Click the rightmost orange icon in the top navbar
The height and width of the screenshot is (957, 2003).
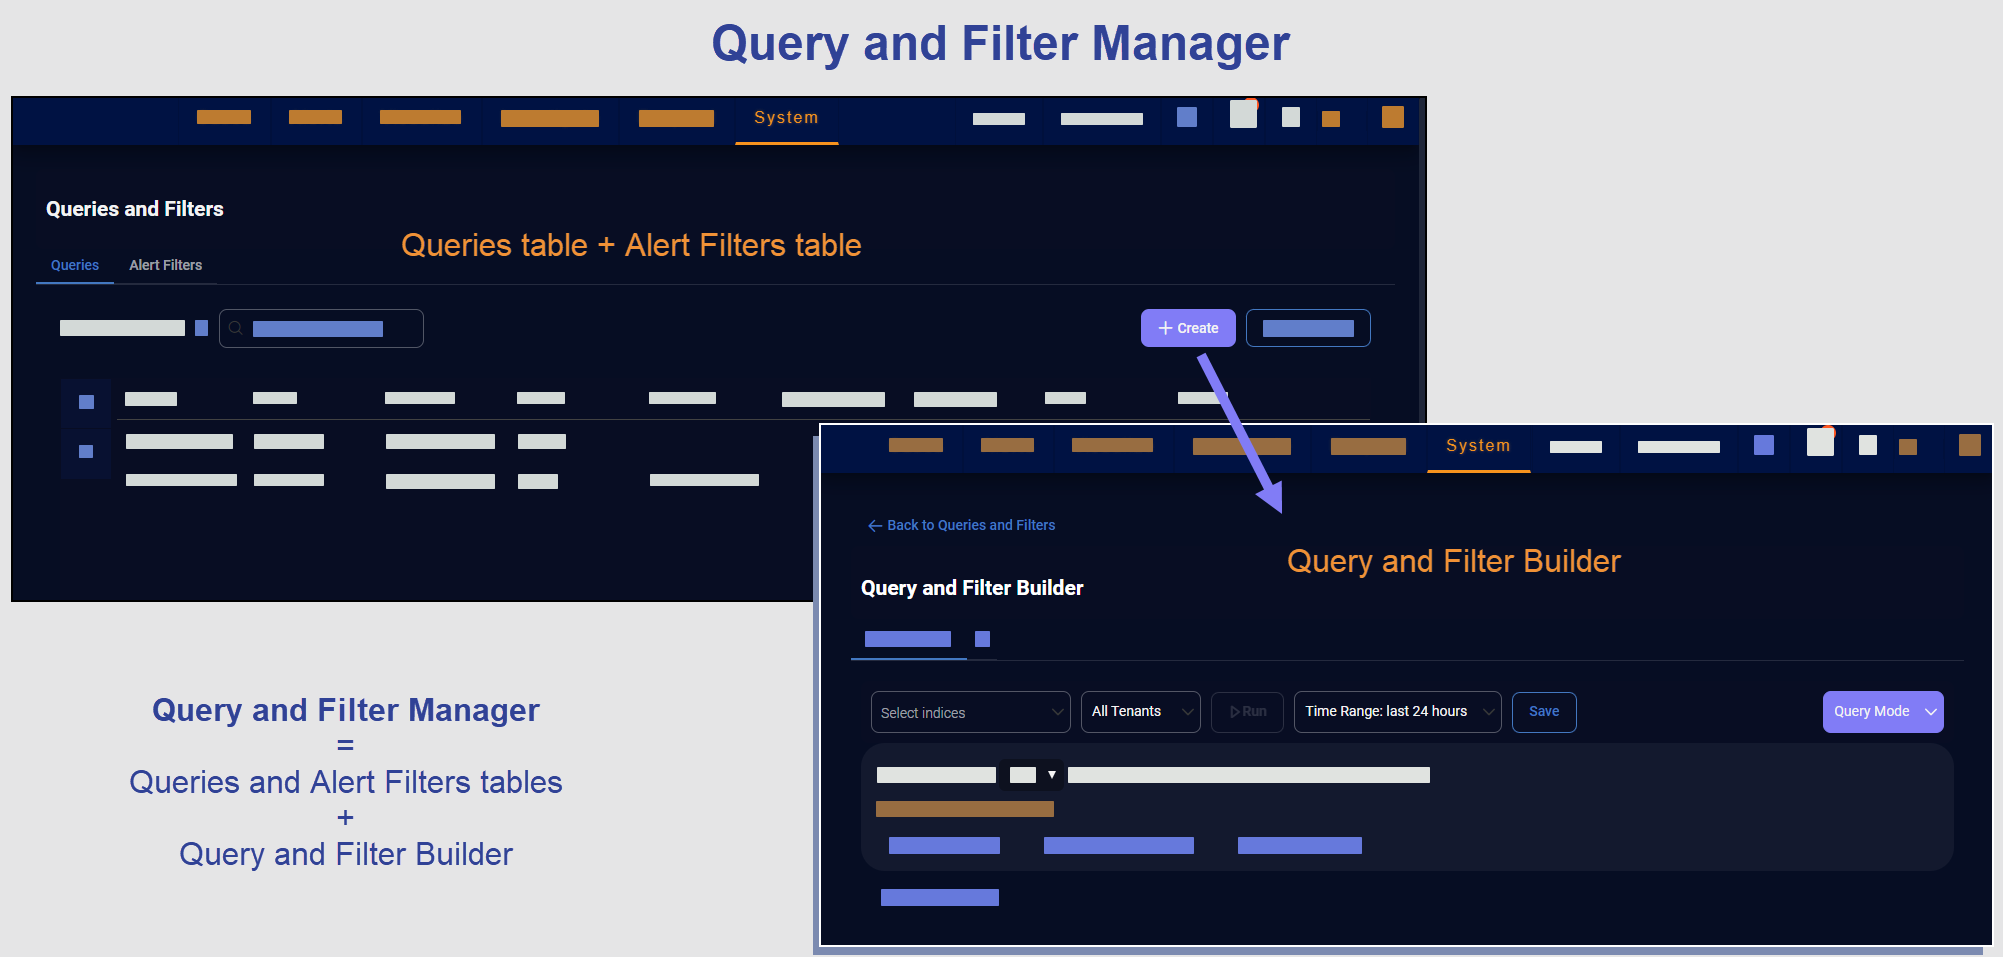point(1392,117)
